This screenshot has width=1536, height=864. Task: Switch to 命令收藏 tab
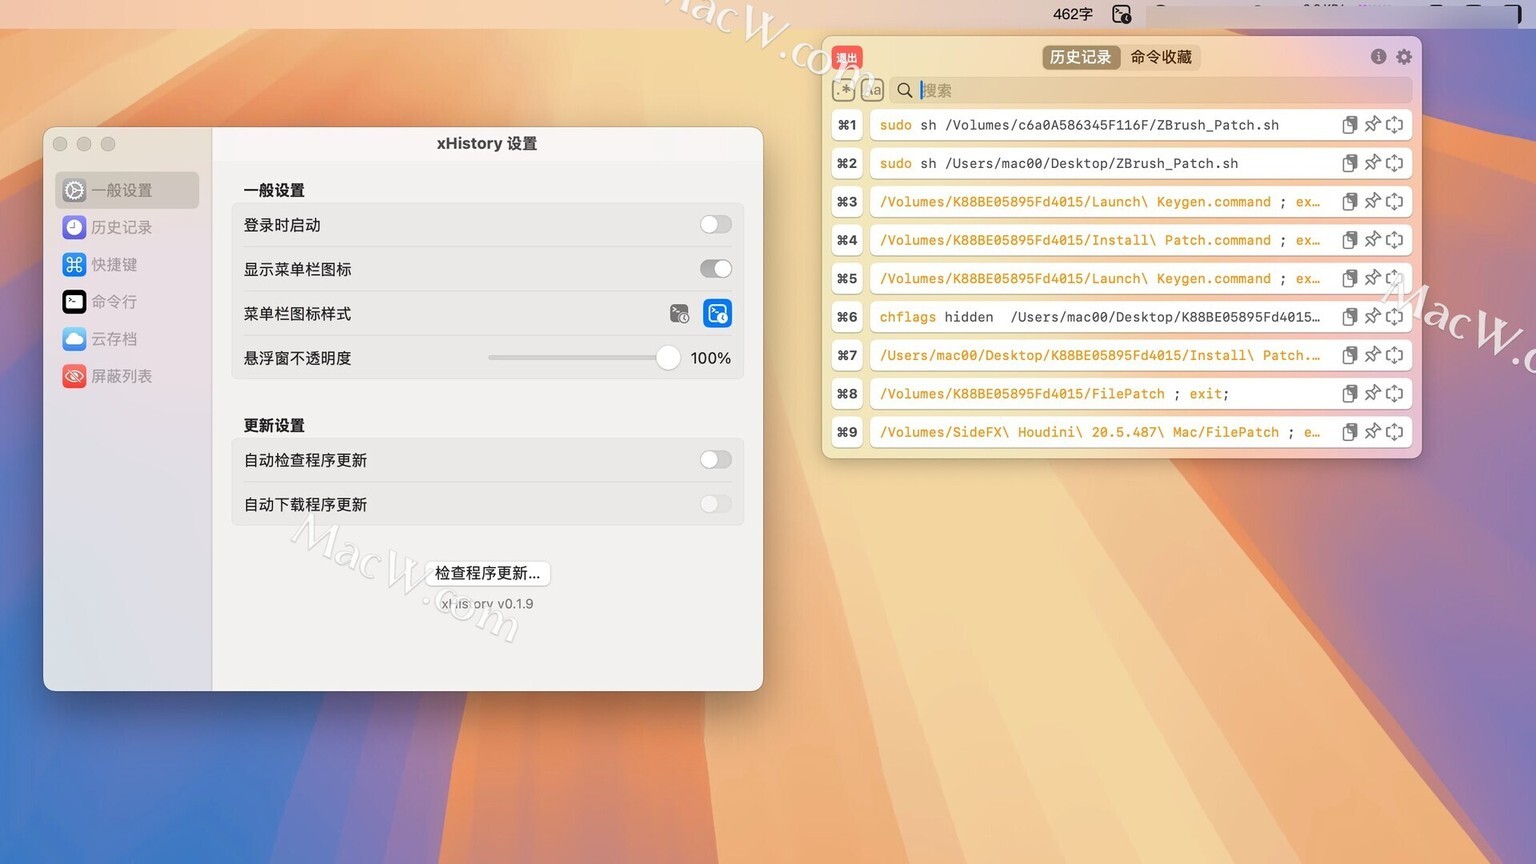click(1161, 57)
